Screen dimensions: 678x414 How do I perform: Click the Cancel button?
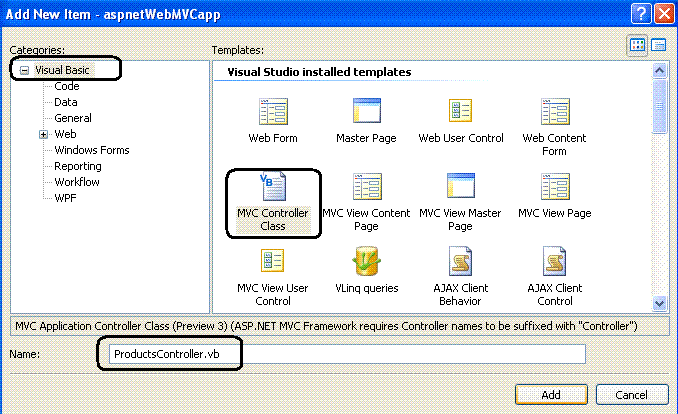(632, 395)
